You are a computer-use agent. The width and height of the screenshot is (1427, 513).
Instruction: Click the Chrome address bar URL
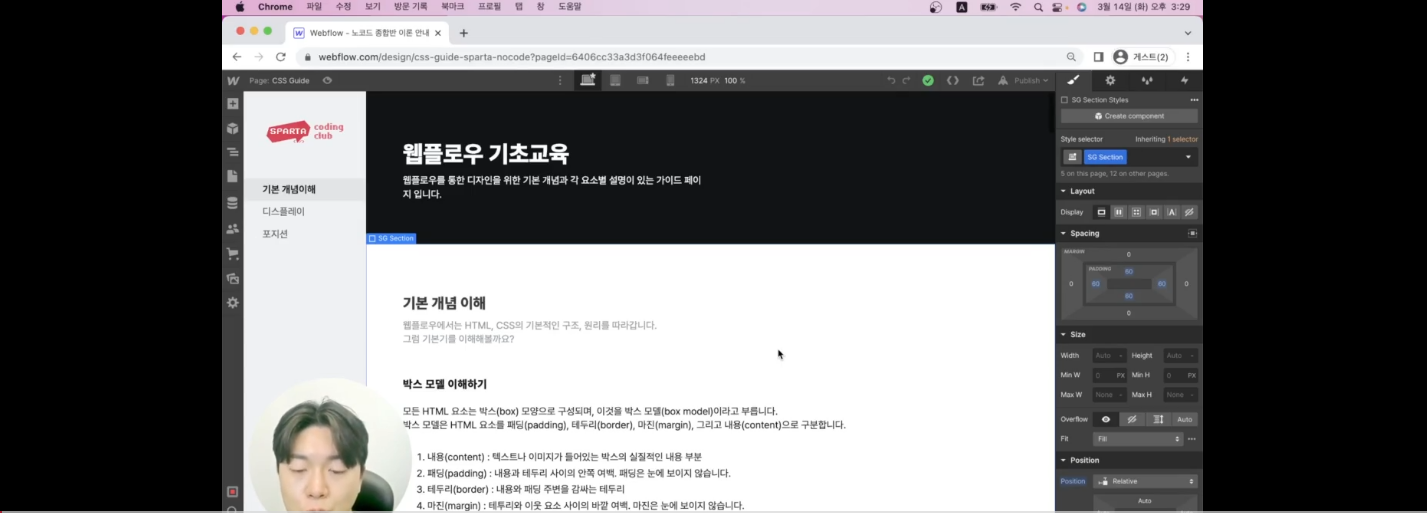point(511,57)
